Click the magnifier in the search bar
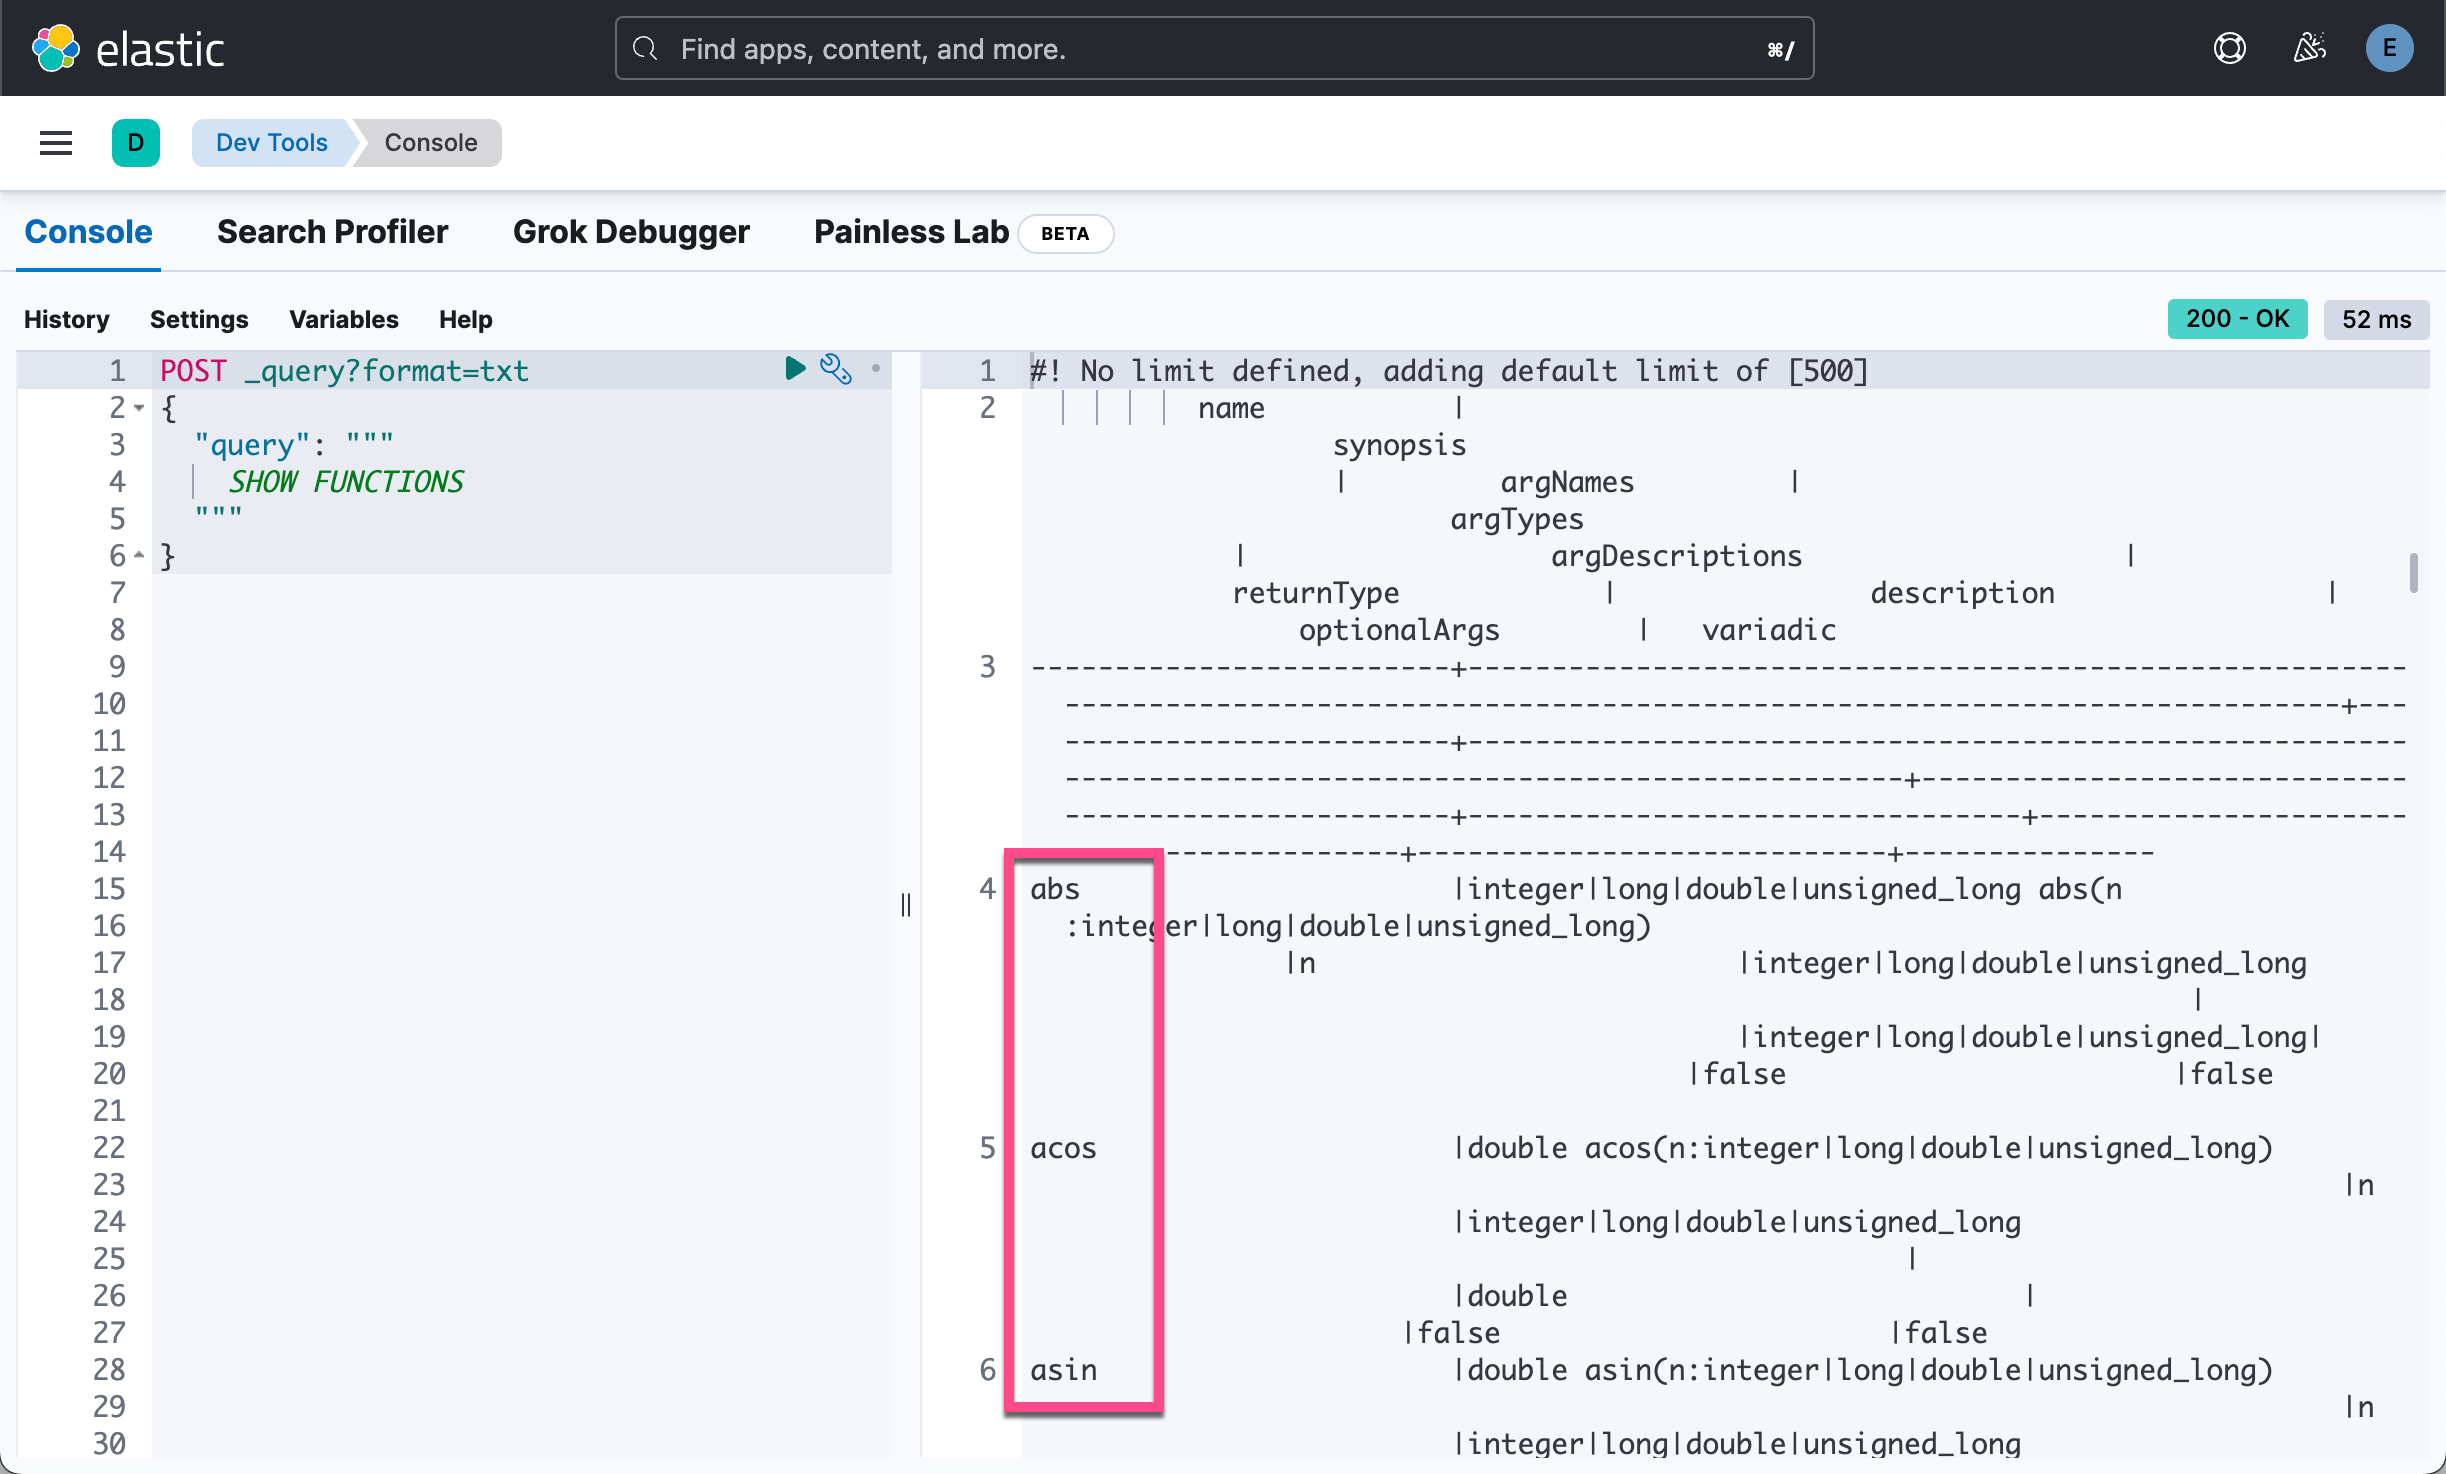Viewport: 2446px width, 1474px height. (x=646, y=48)
